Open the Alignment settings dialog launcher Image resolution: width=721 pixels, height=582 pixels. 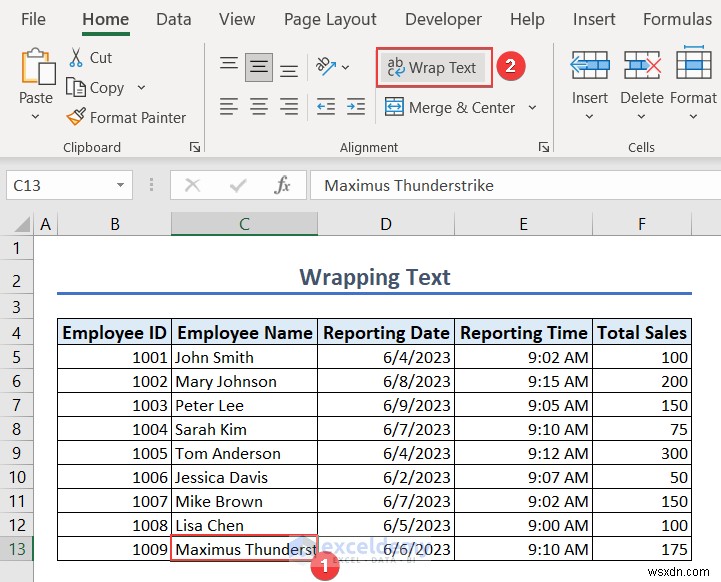coord(544,147)
